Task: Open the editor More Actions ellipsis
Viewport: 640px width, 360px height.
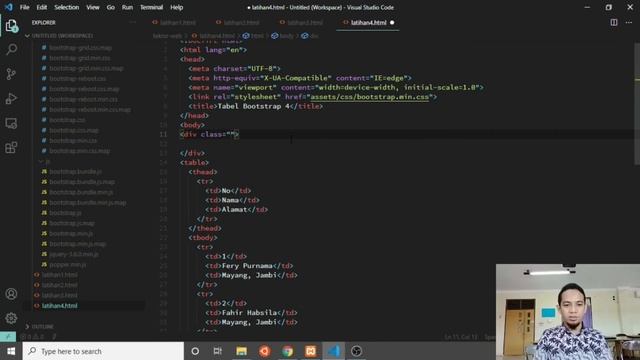Action: 629,22
